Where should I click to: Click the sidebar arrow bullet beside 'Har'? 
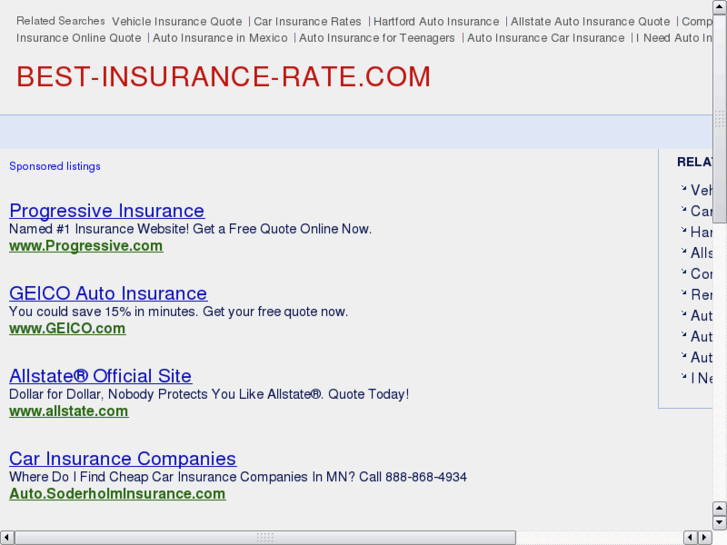[x=683, y=230]
